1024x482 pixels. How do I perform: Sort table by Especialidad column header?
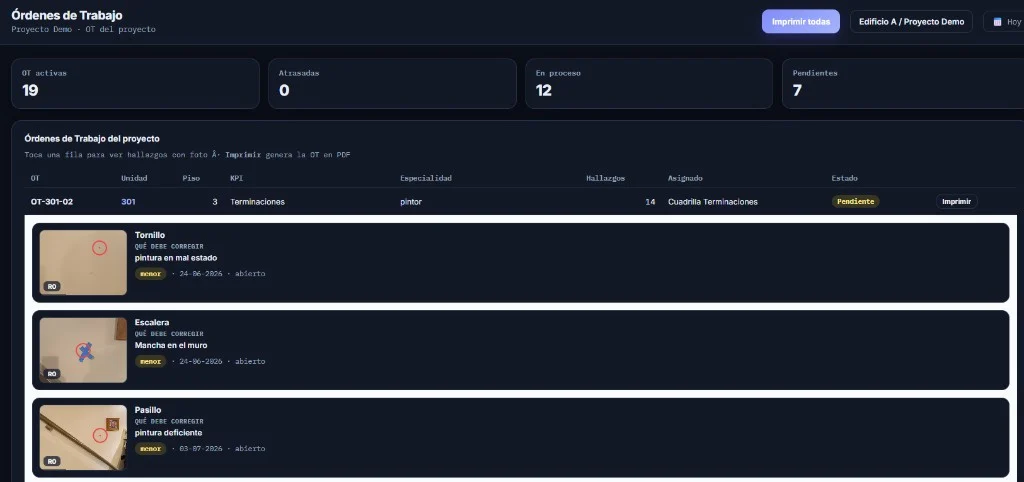point(426,178)
